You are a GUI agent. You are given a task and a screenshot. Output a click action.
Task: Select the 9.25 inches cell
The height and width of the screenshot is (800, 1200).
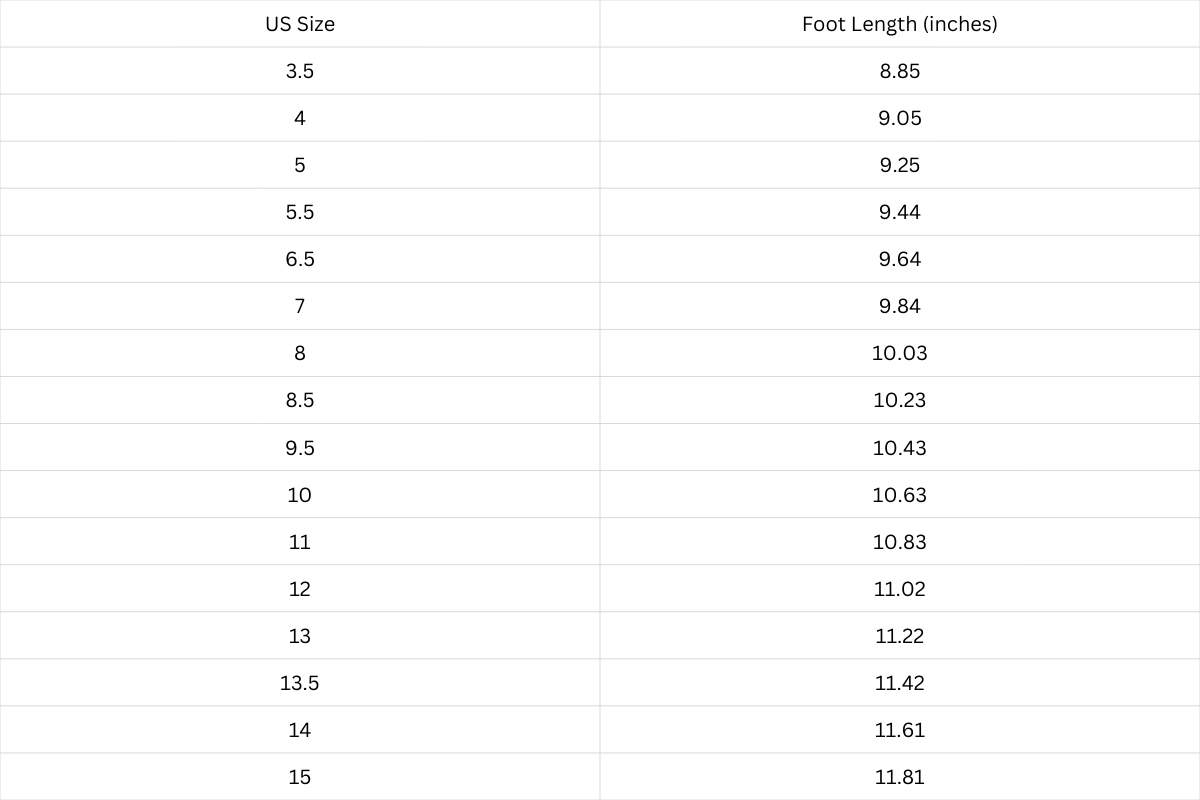pos(899,165)
